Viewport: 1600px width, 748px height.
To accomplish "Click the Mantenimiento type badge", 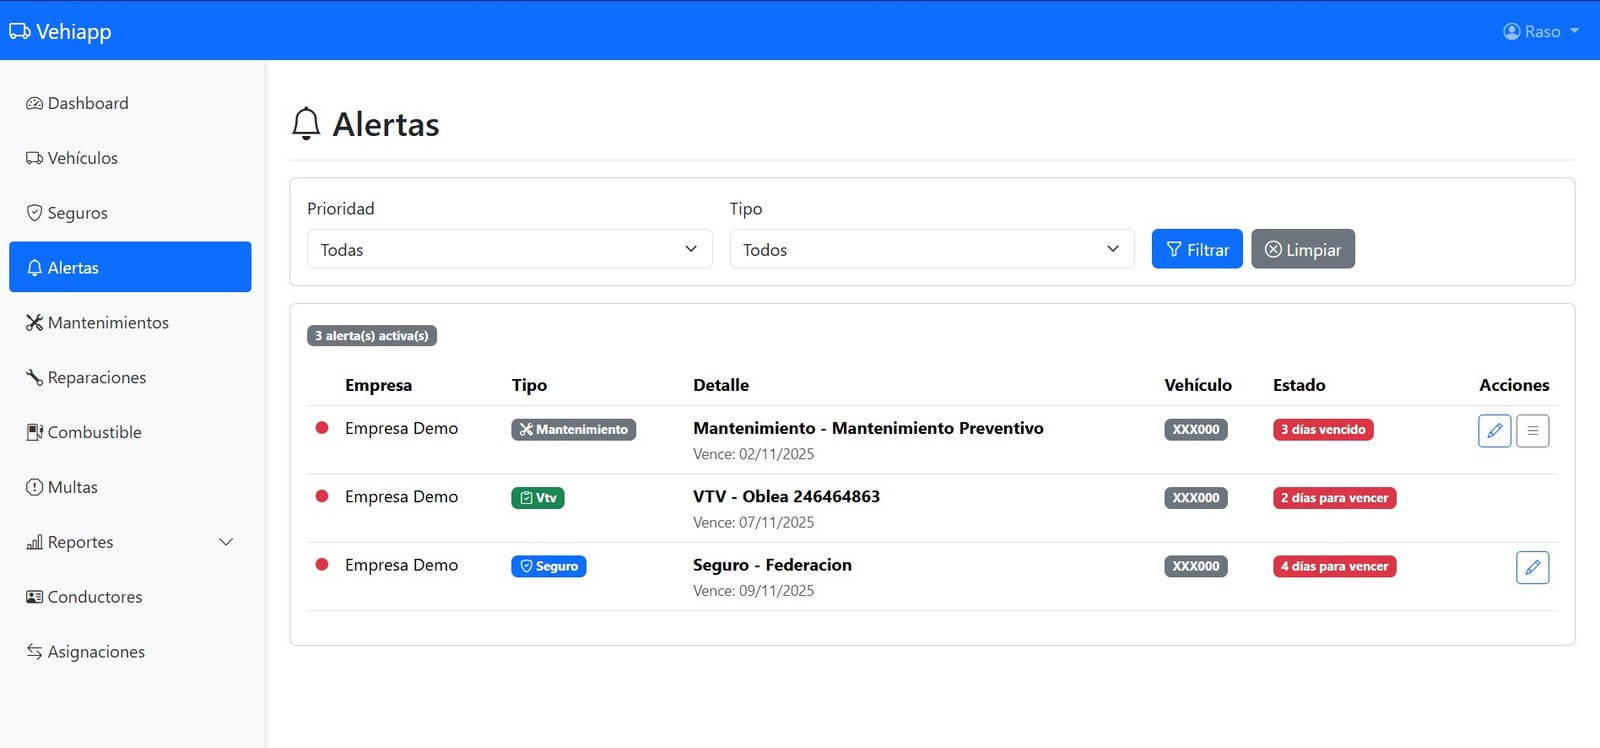I will tap(573, 430).
